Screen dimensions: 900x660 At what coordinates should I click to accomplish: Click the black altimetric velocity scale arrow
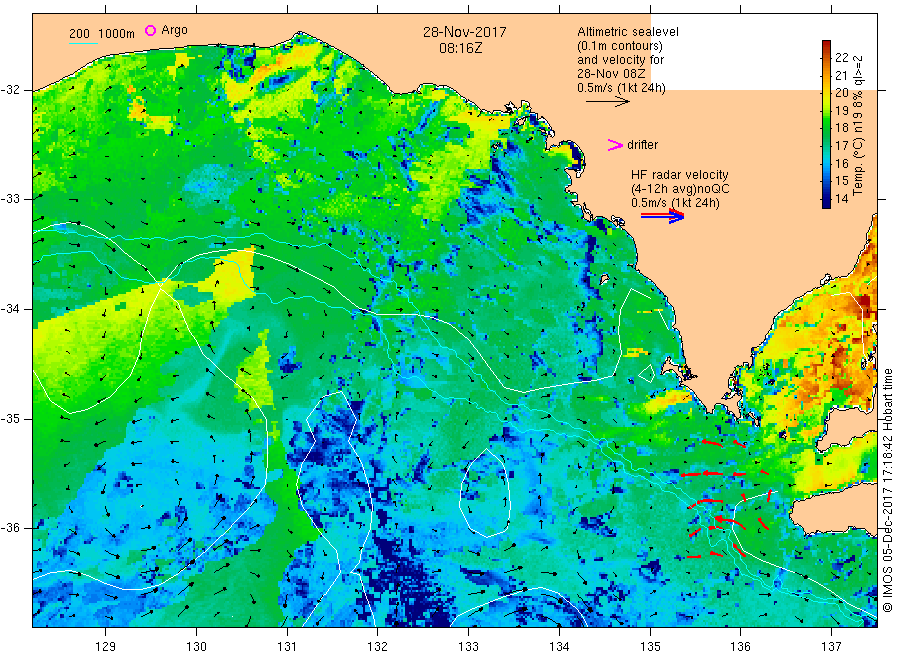(x=608, y=102)
